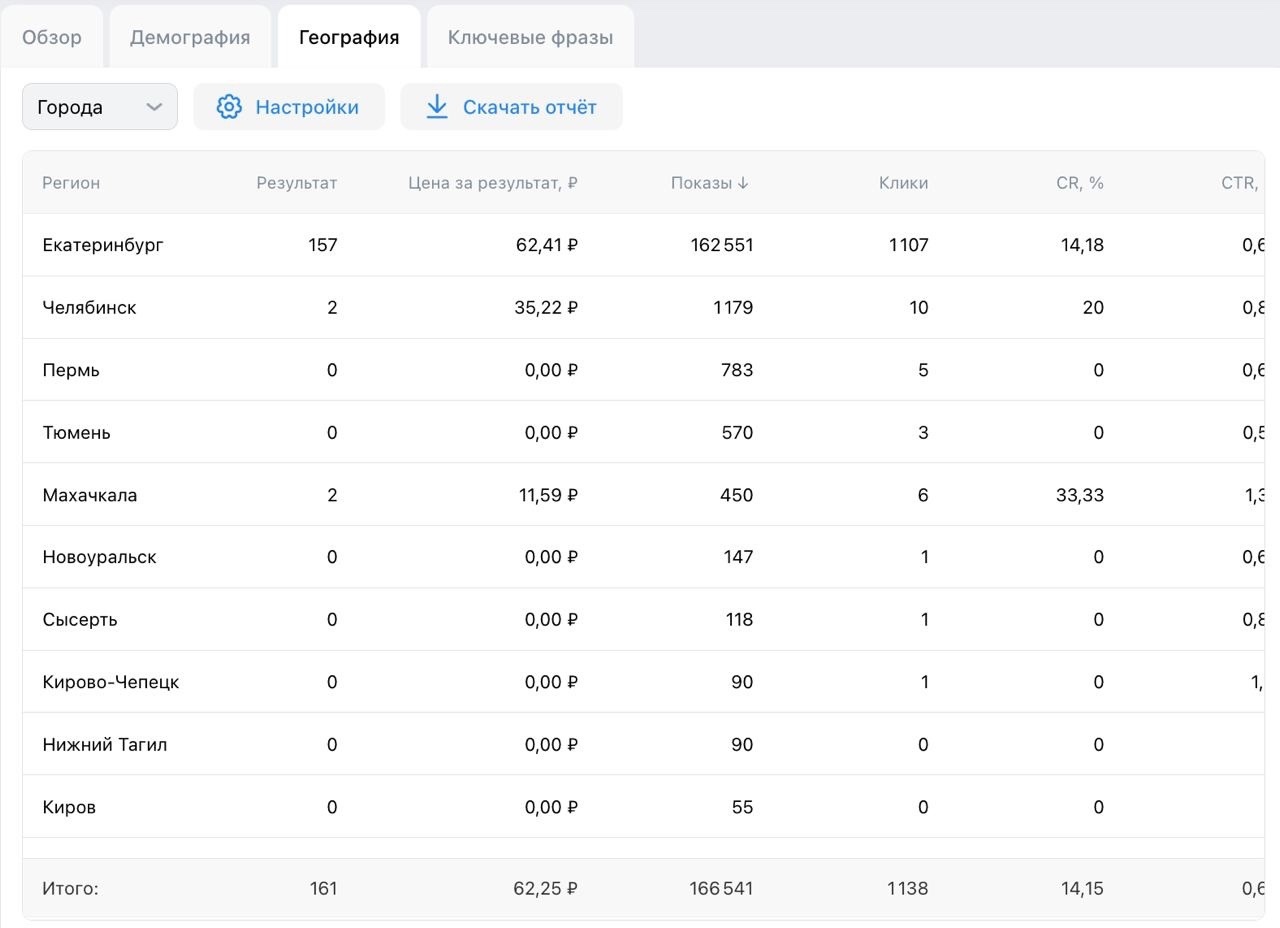Open Настройки button
Screen dimensions: 1280x928
click(x=289, y=107)
